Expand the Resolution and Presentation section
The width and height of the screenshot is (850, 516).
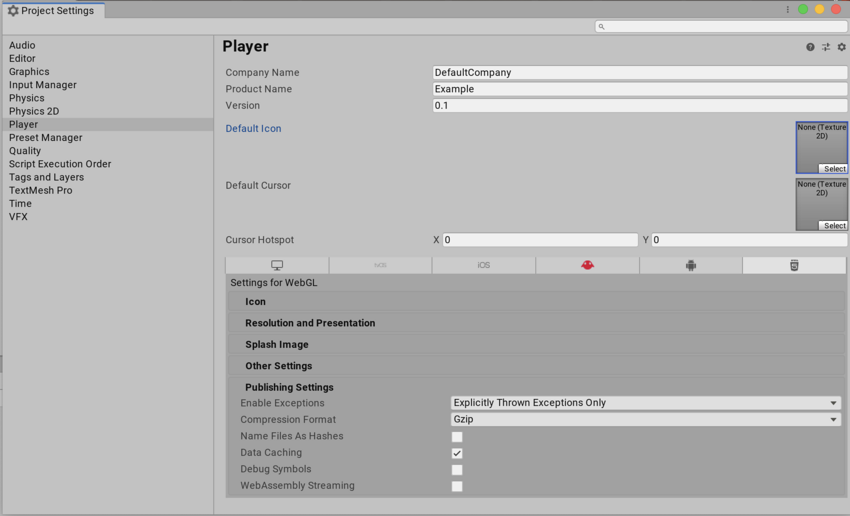tap(536, 323)
